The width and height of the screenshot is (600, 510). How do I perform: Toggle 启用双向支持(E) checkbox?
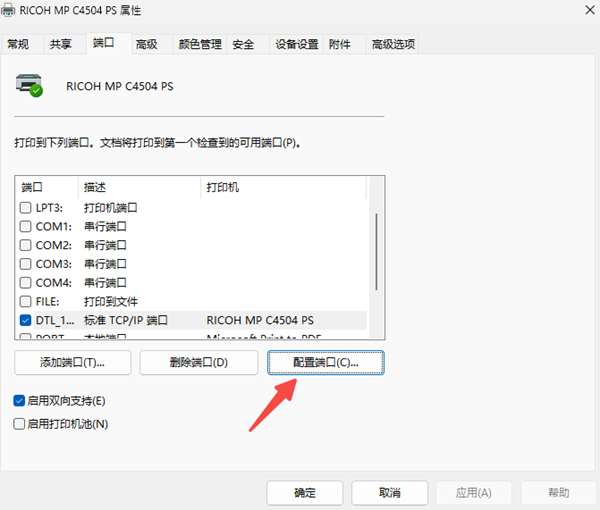pyautogui.click(x=19, y=401)
